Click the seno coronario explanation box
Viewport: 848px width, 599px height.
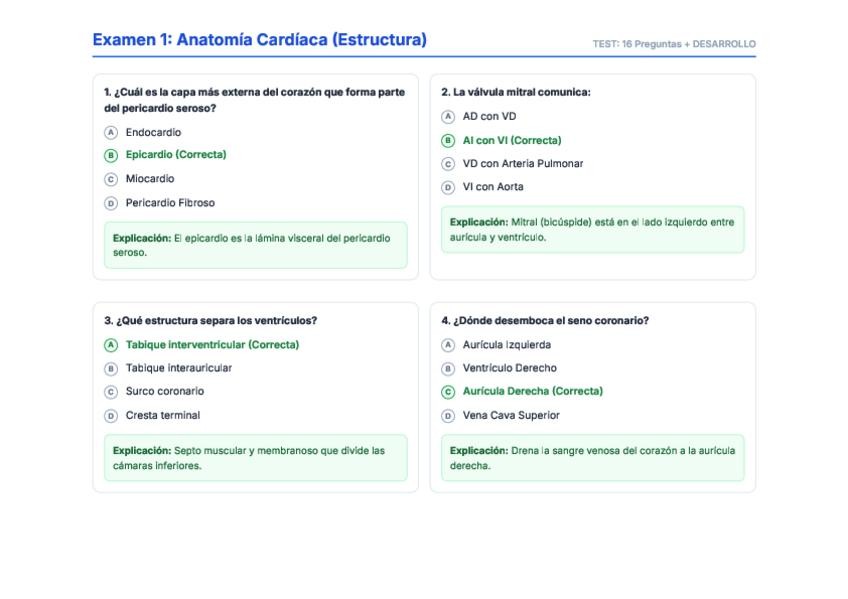592,458
